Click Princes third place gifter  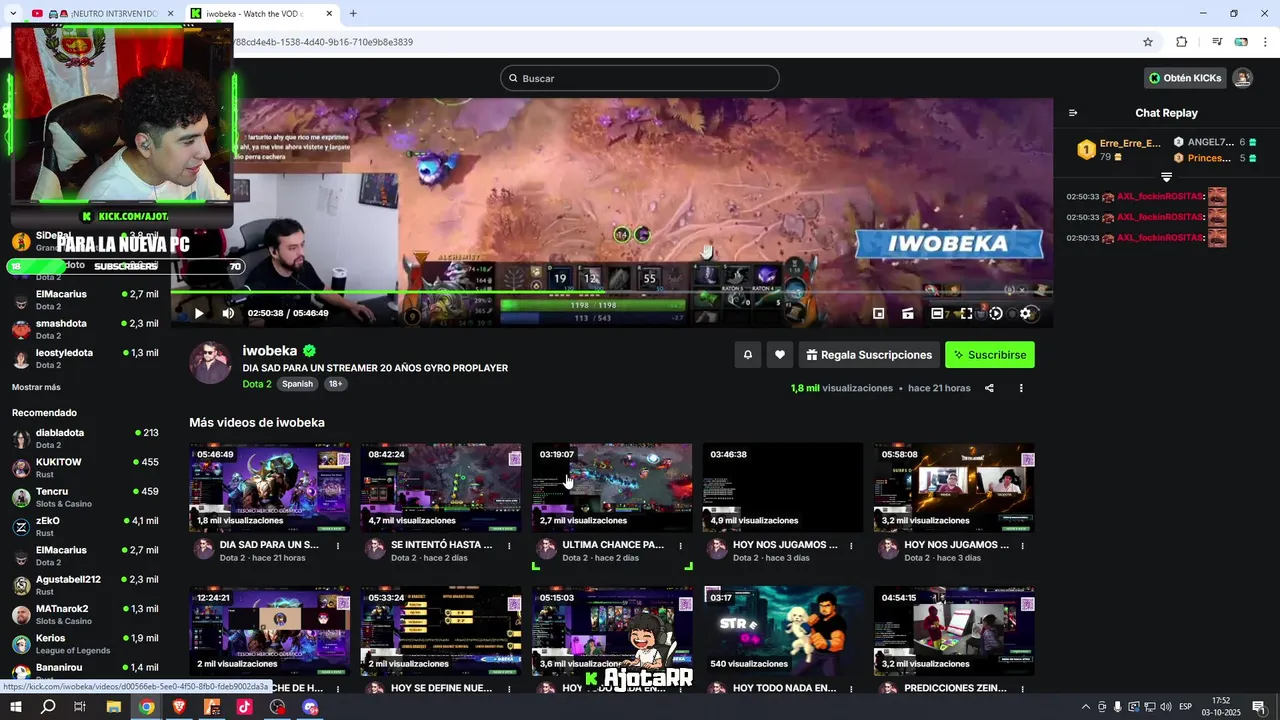point(1214,158)
